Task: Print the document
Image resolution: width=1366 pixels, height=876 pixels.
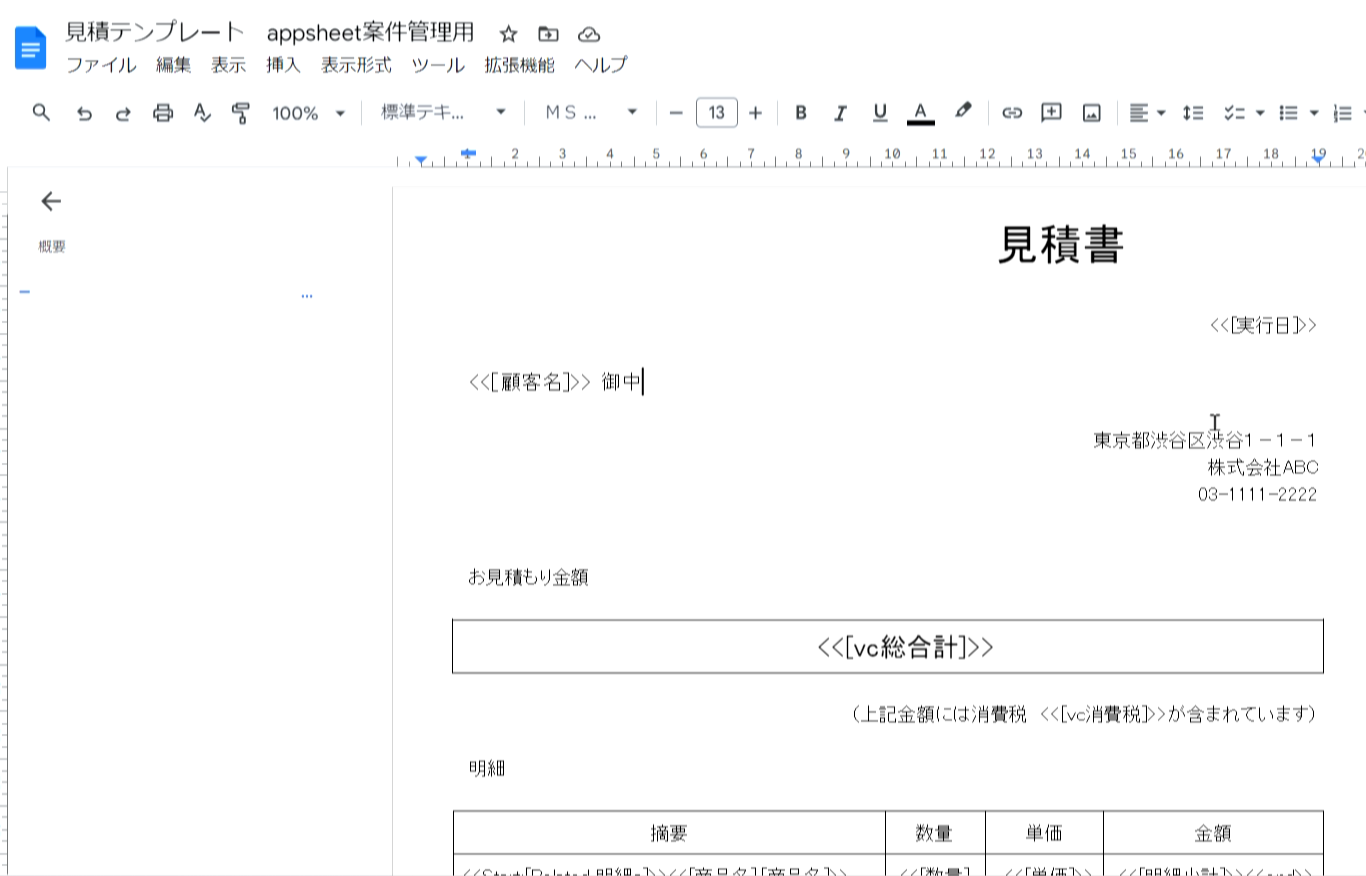Action: (163, 113)
